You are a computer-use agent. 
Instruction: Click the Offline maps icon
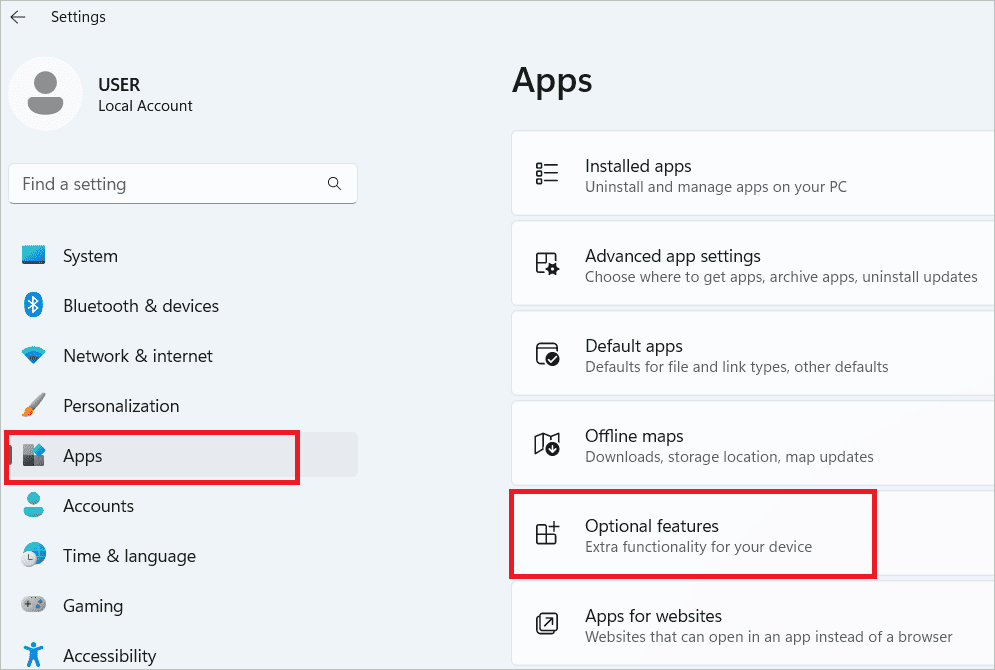click(x=547, y=443)
